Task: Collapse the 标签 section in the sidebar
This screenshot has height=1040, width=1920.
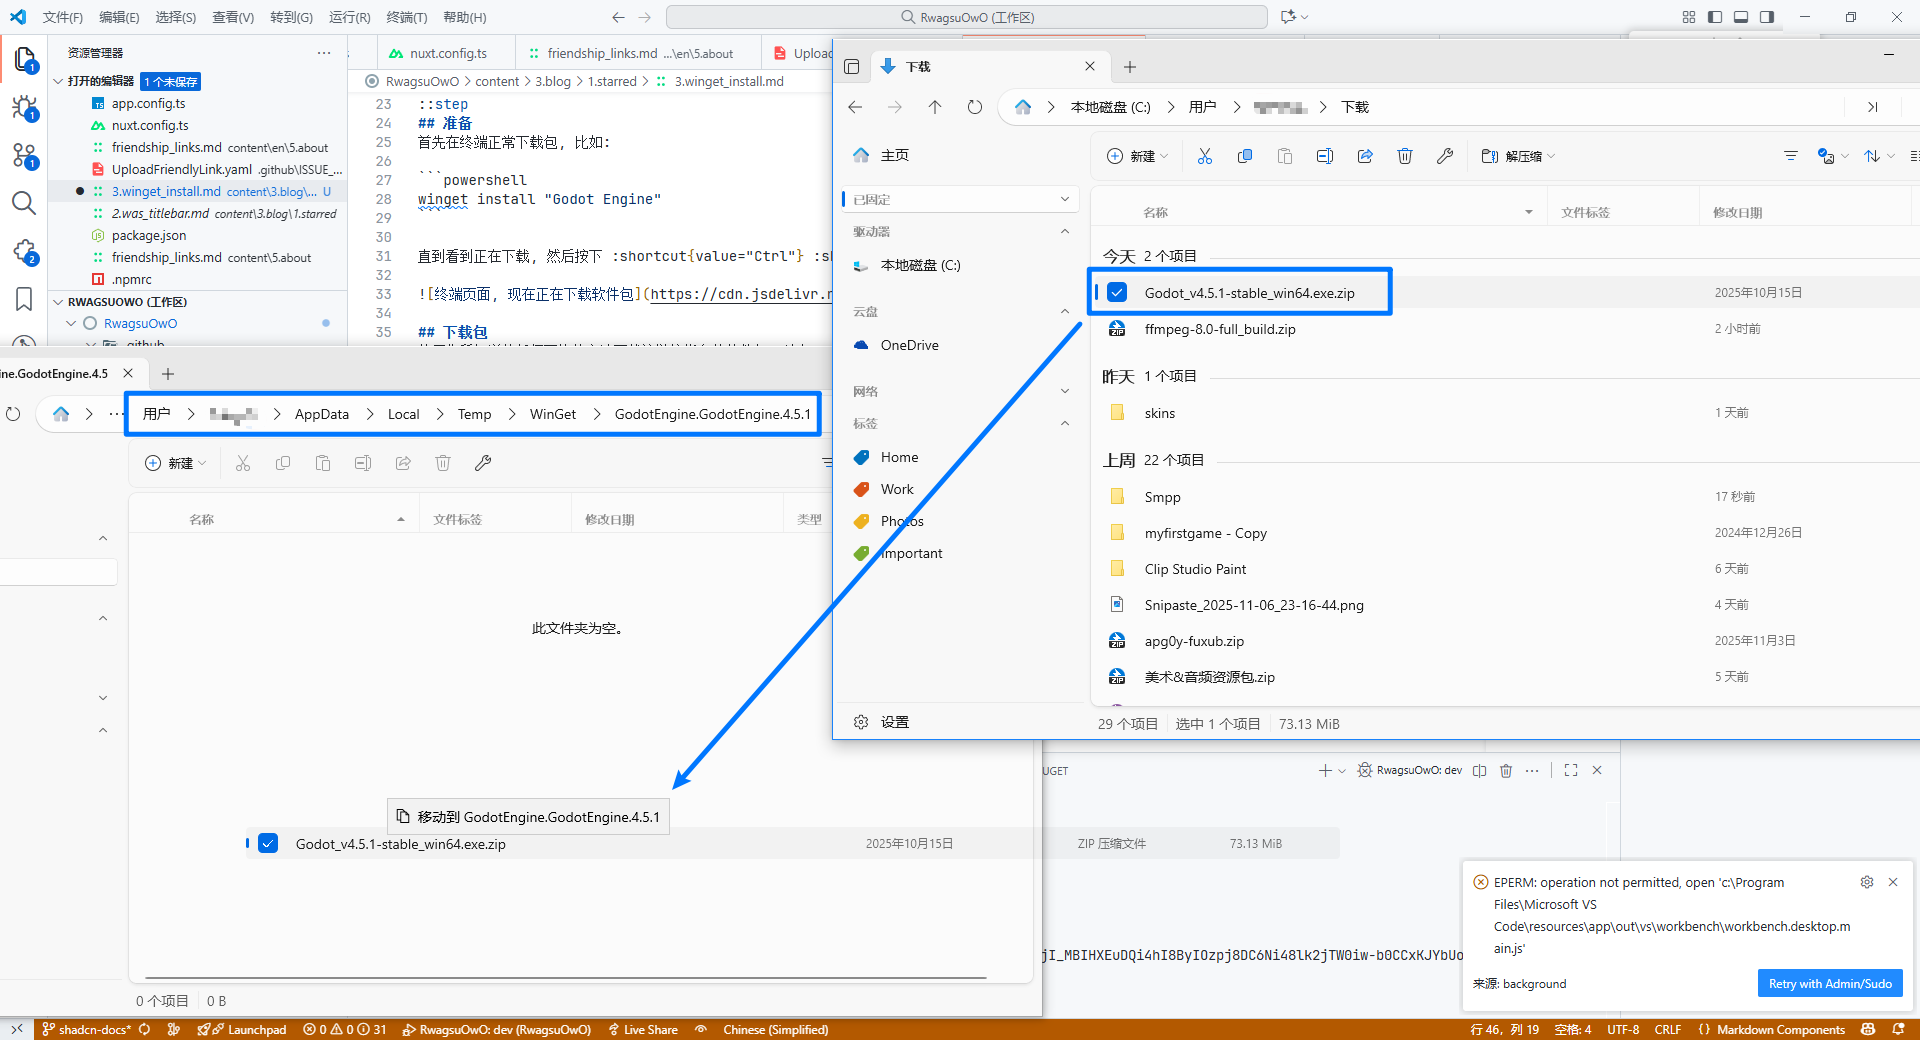Action: pos(1065,423)
